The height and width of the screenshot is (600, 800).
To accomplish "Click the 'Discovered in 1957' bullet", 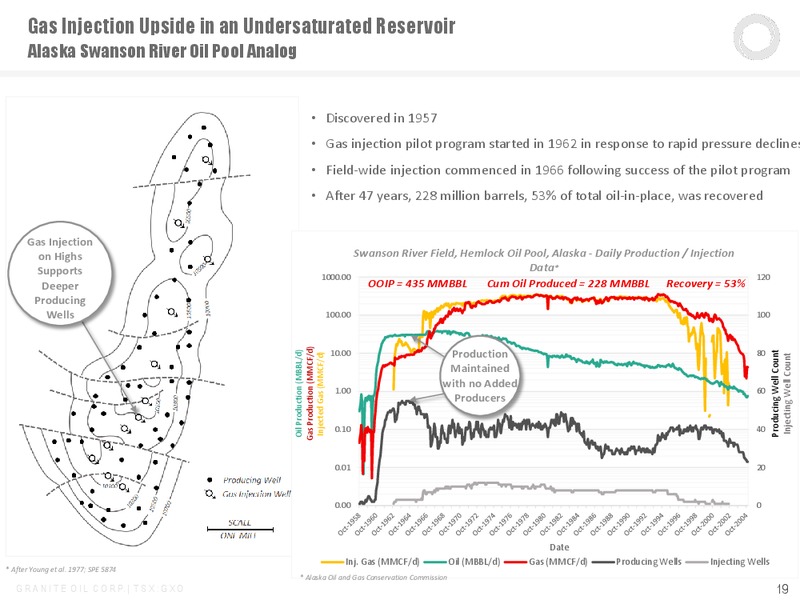I will [382, 118].
